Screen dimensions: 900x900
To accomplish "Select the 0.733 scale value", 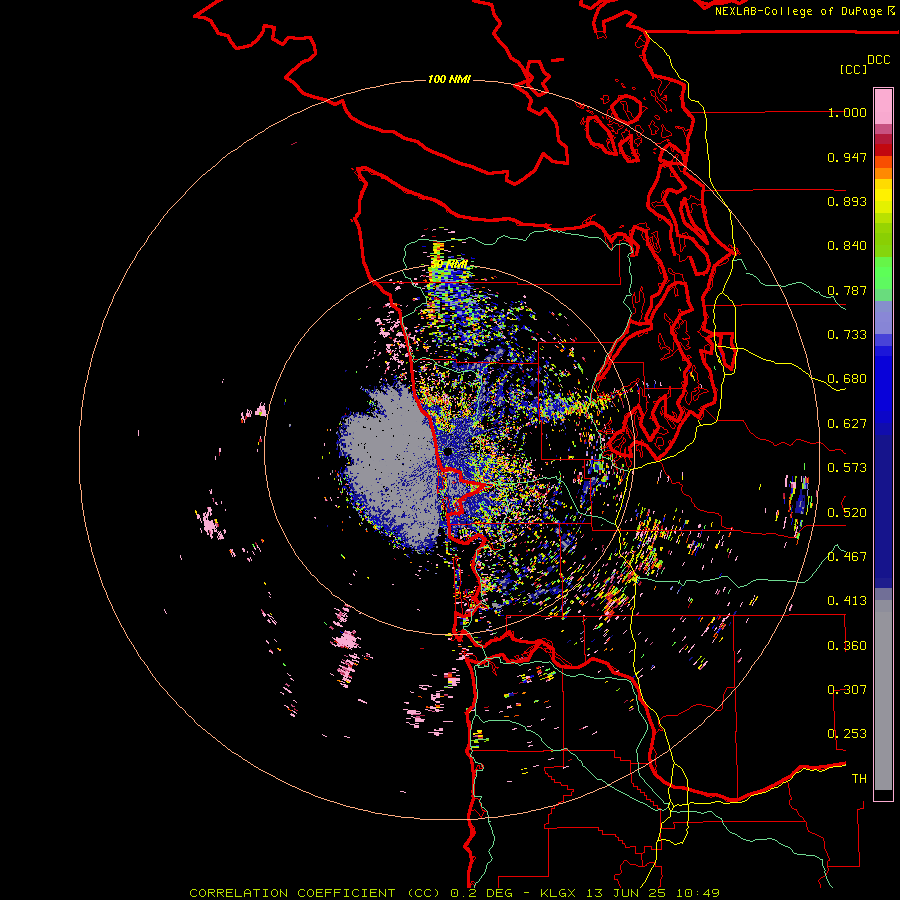I will [847, 335].
